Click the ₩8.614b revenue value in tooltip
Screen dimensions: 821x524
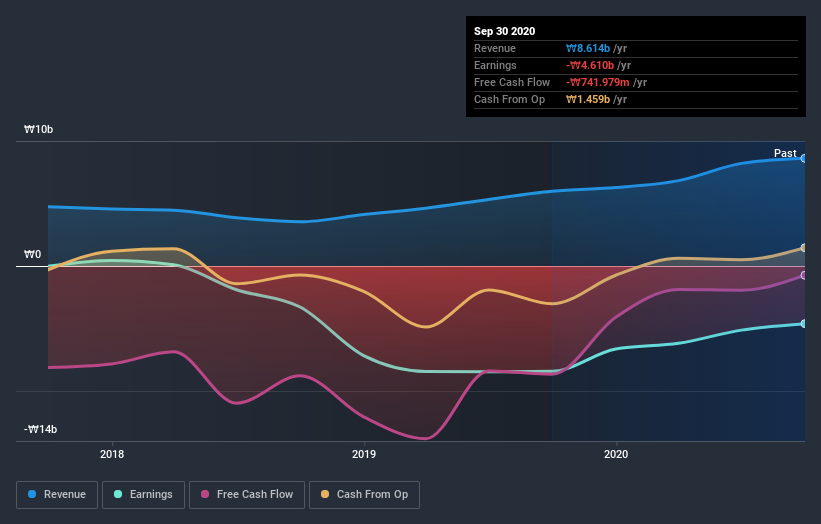[587, 48]
